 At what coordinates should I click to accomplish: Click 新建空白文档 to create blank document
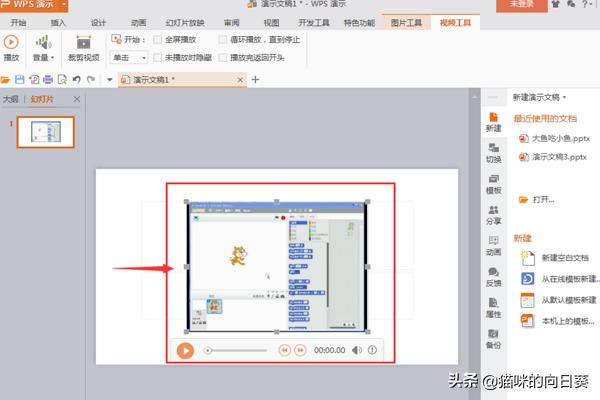(x=555, y=258)
